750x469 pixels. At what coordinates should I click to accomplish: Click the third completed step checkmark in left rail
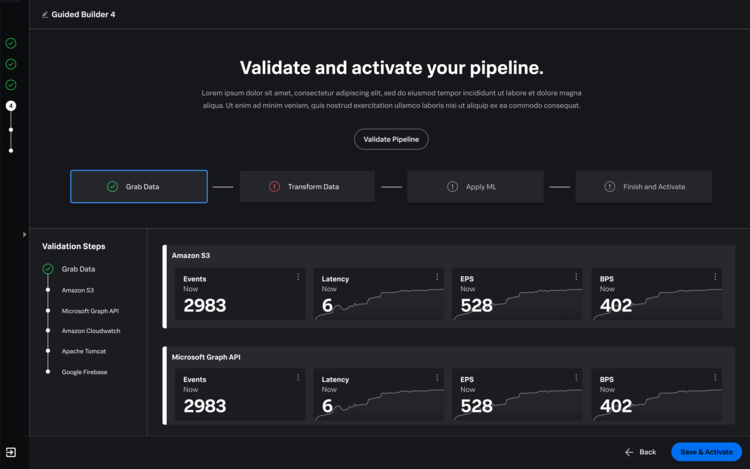point(11,85)
